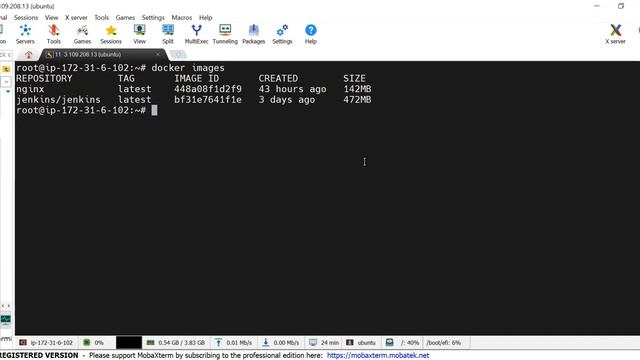The height and width of the screenshot is (360, 640).
Task: Click image ID 448a08f1d2f9
Action: (208, 89)
